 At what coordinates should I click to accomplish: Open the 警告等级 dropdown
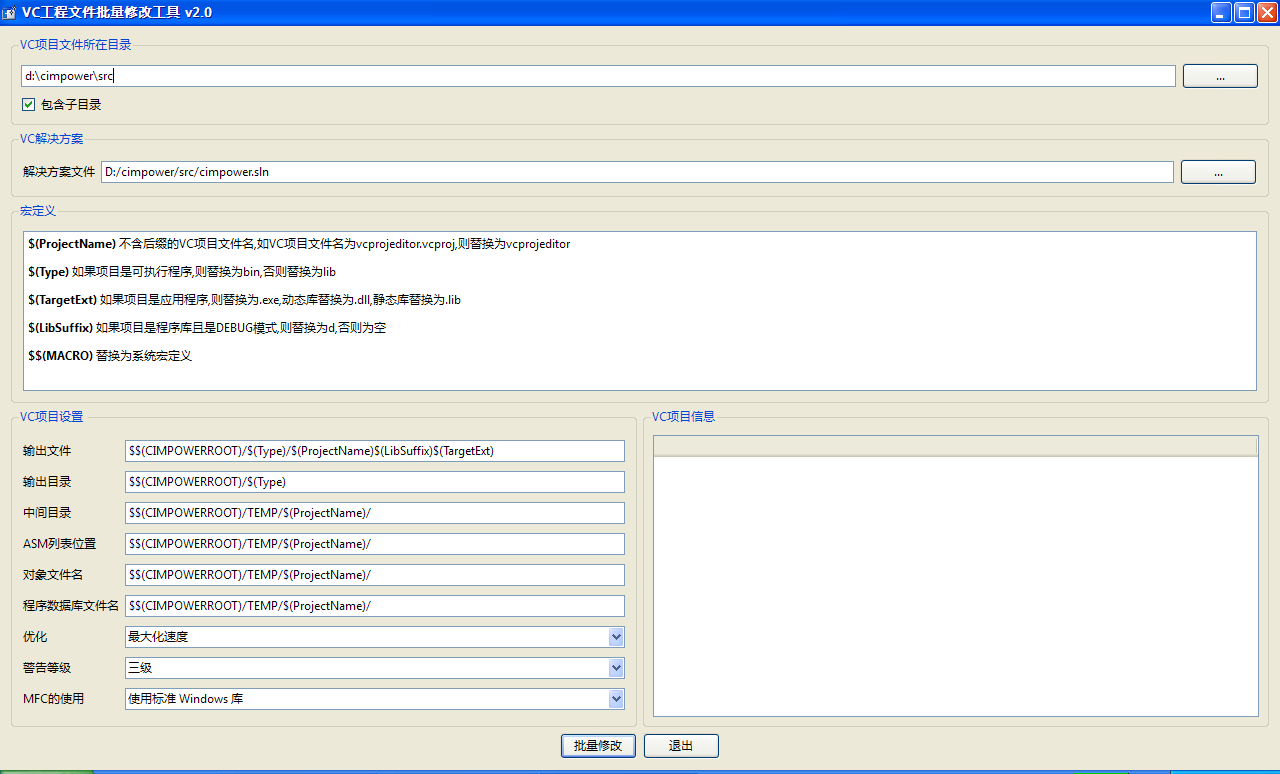(375, 668)
